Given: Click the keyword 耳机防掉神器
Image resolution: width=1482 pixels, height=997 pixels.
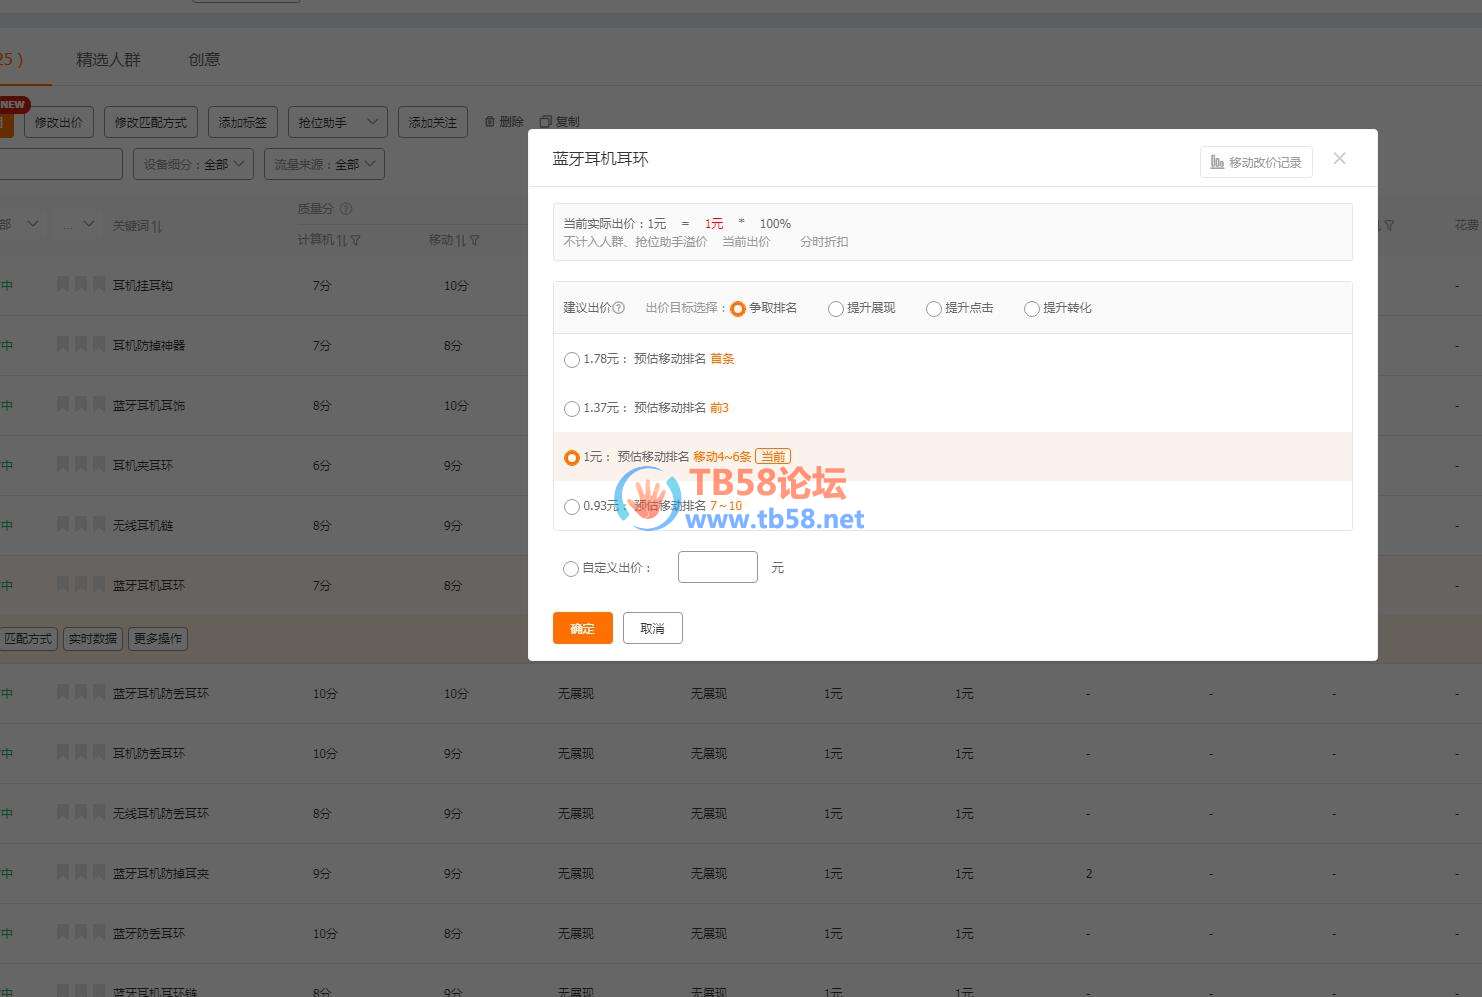Looking at the screenshot, I should tap(149, 345).
